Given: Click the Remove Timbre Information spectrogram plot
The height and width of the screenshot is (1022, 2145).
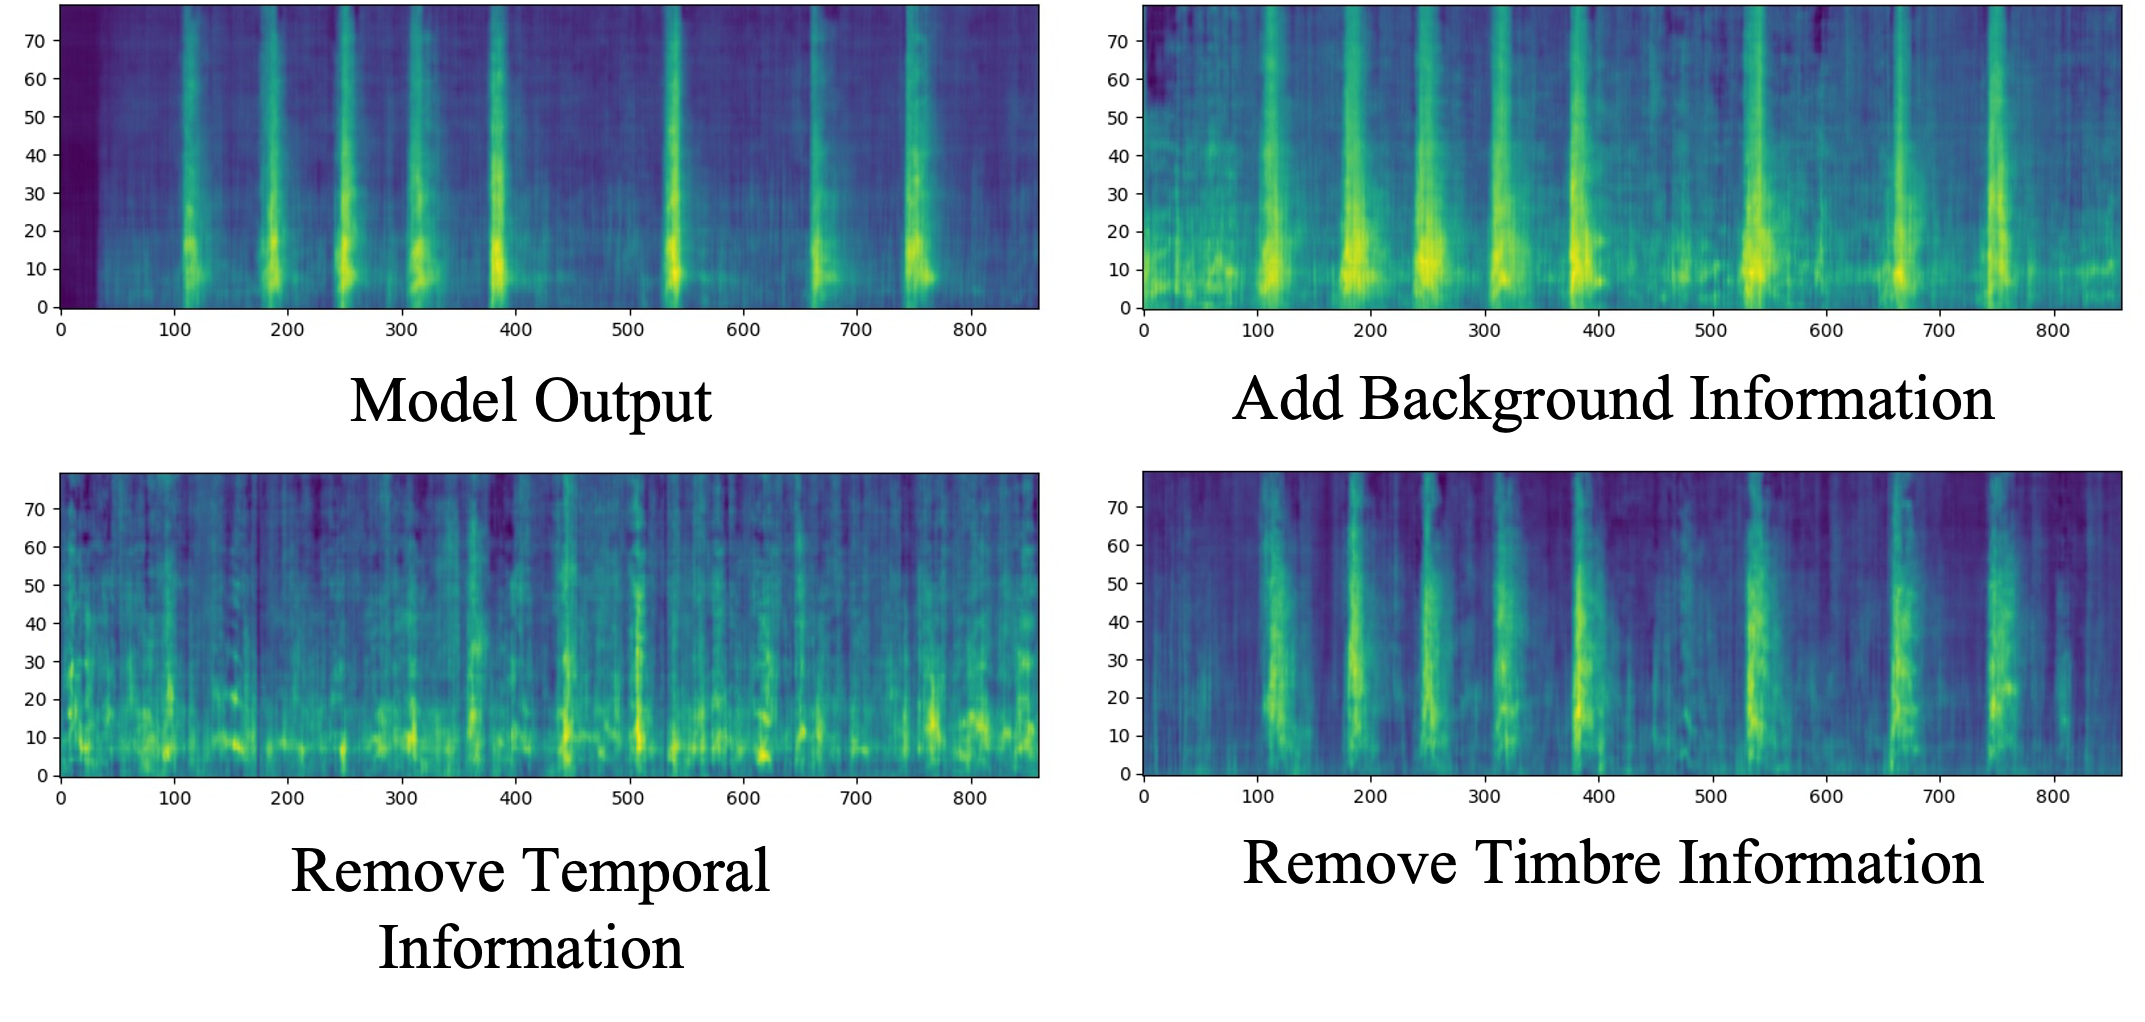Looking at the screenshot, I should click(x=1632, y=623).
